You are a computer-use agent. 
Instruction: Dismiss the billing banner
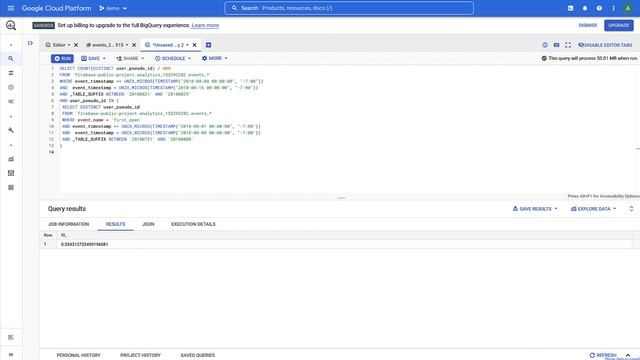click(588, 25)
